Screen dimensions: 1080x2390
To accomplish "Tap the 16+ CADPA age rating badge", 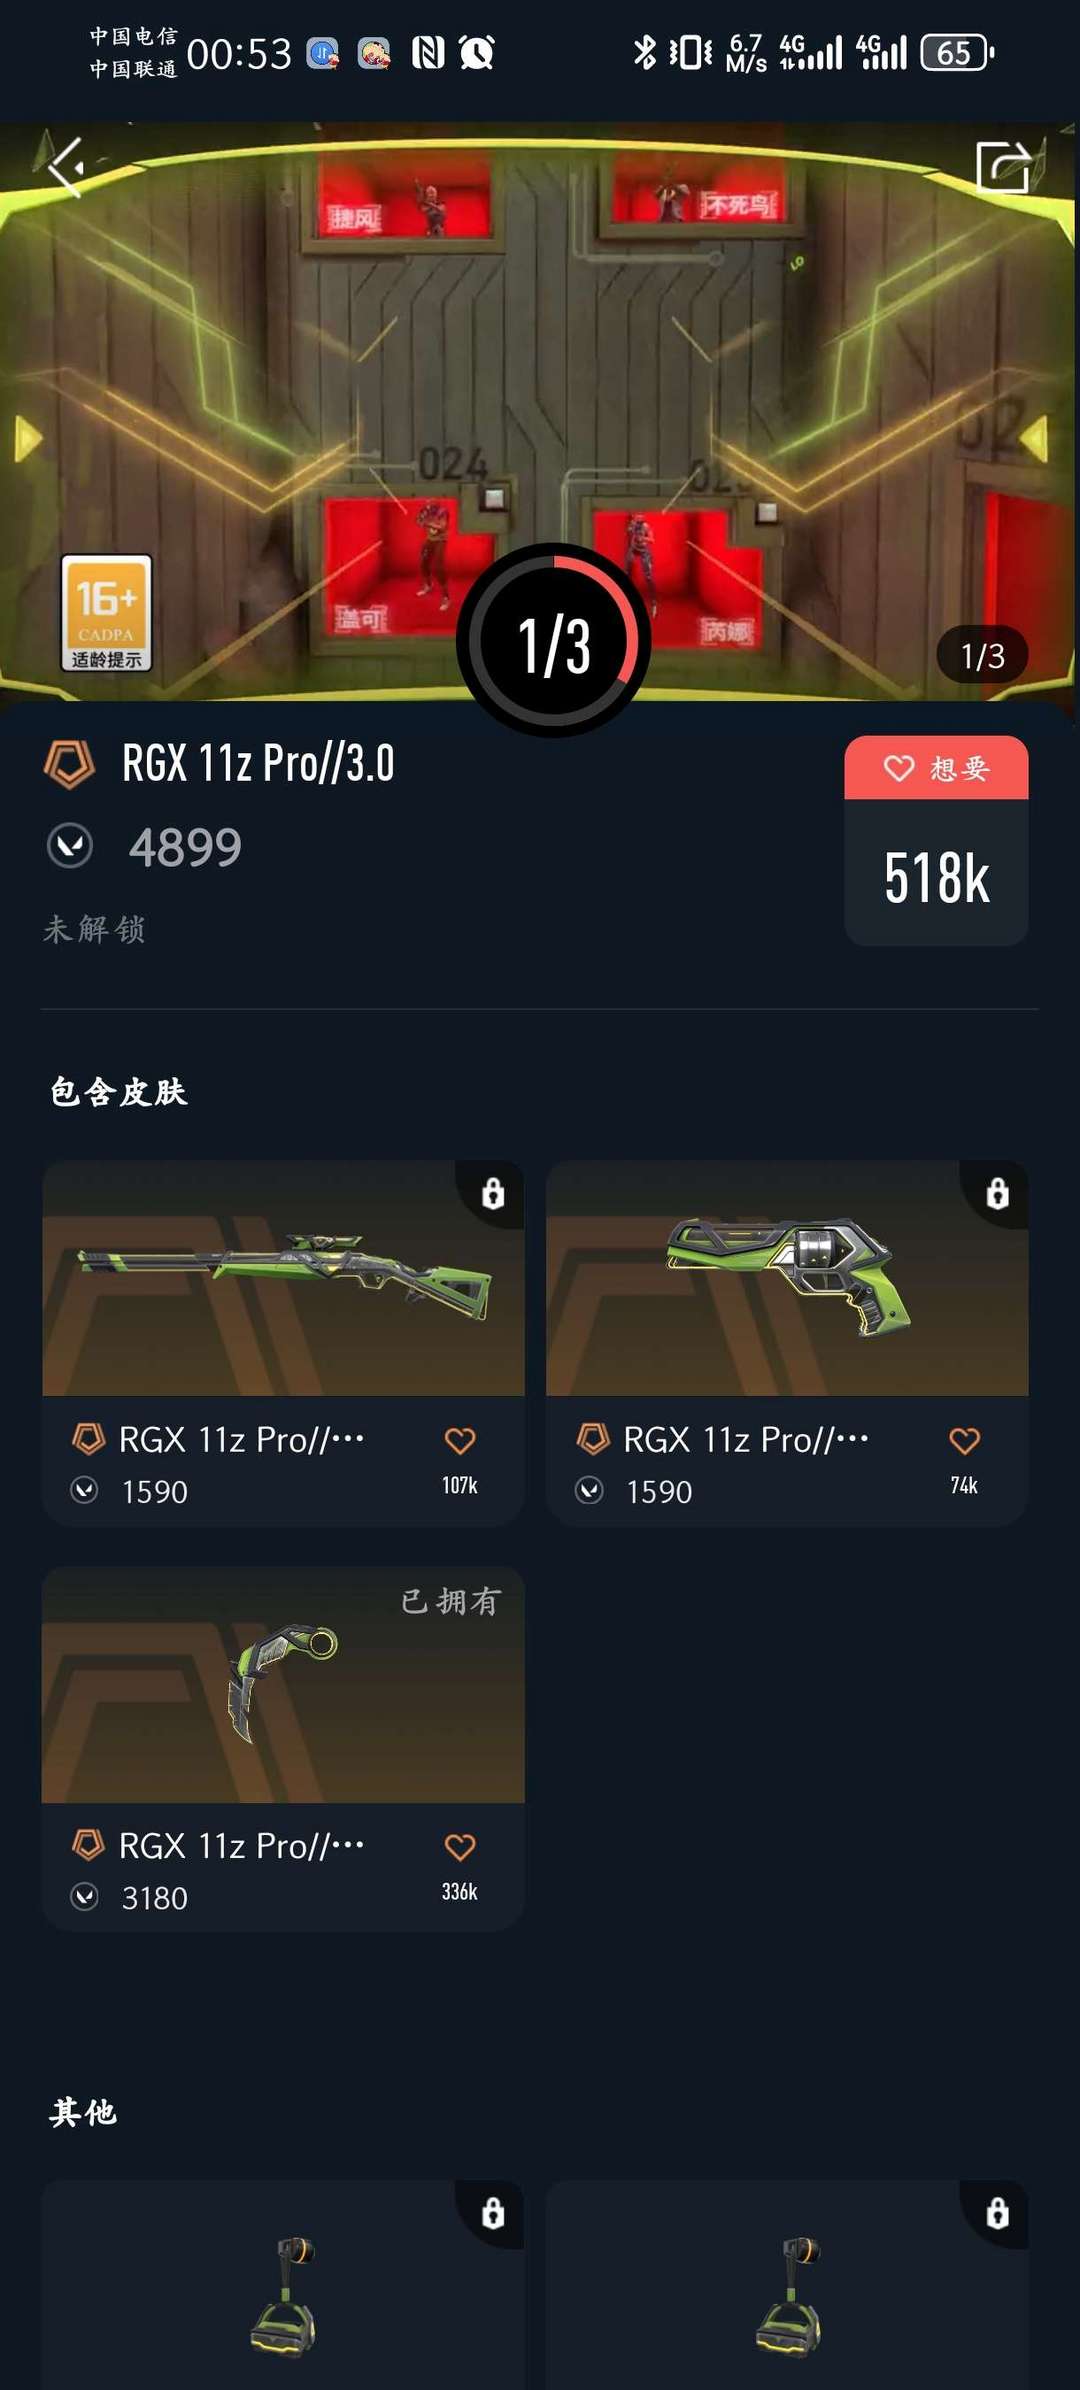I will (106, 612).
